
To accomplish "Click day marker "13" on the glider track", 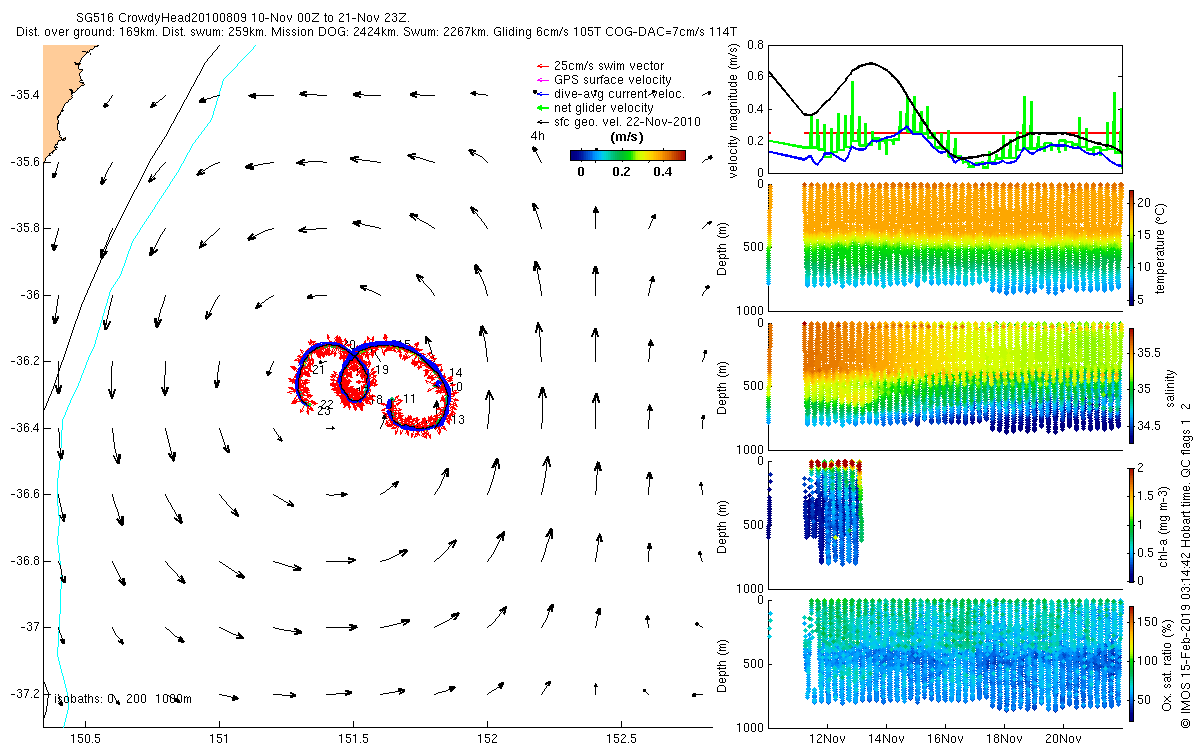I will tap(458, 420).
